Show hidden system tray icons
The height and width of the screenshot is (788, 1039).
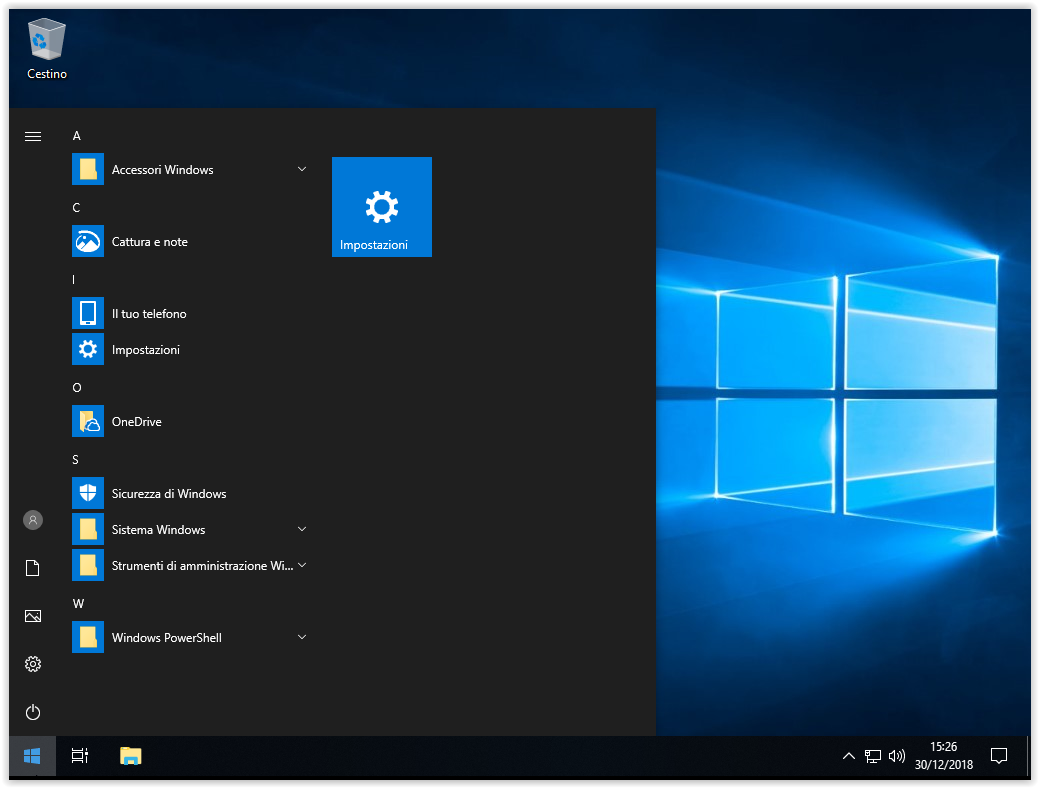tap(848, 756)
